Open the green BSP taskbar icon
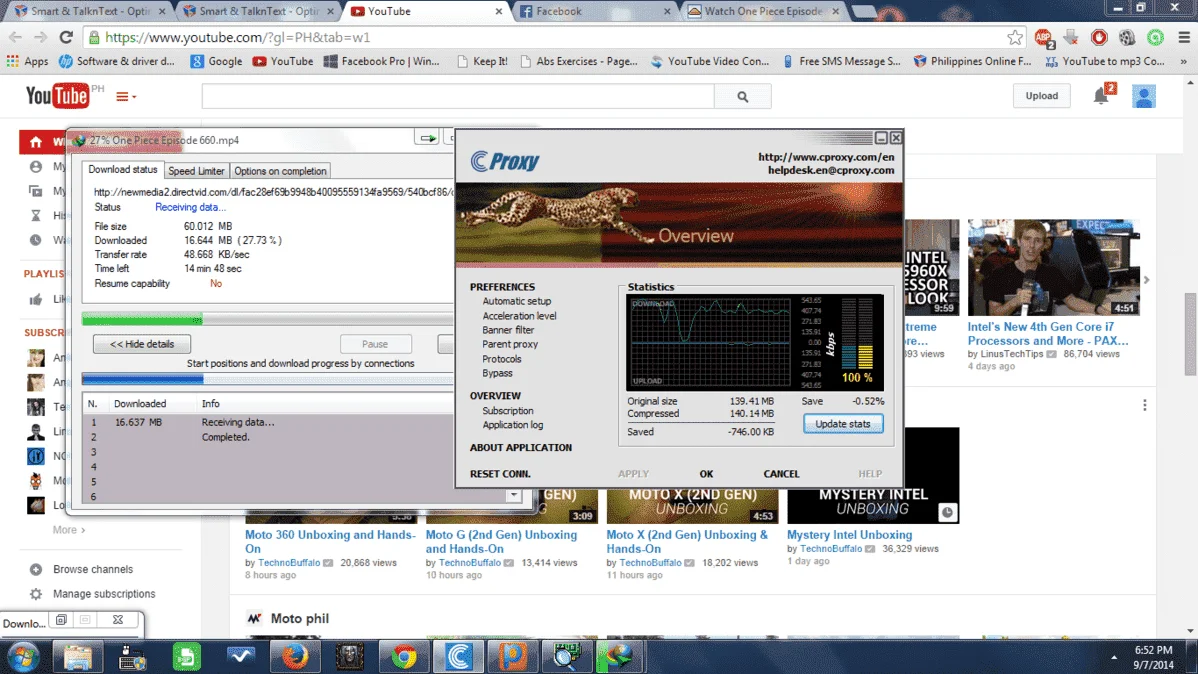The height and width of the screenshot is (674, 1198). coord(186,656)
